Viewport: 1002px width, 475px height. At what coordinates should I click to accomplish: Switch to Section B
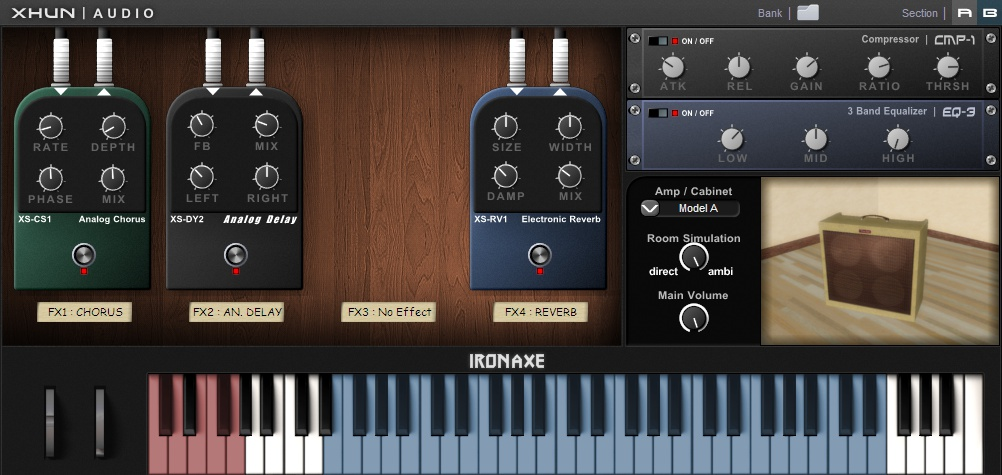(989, 13)
